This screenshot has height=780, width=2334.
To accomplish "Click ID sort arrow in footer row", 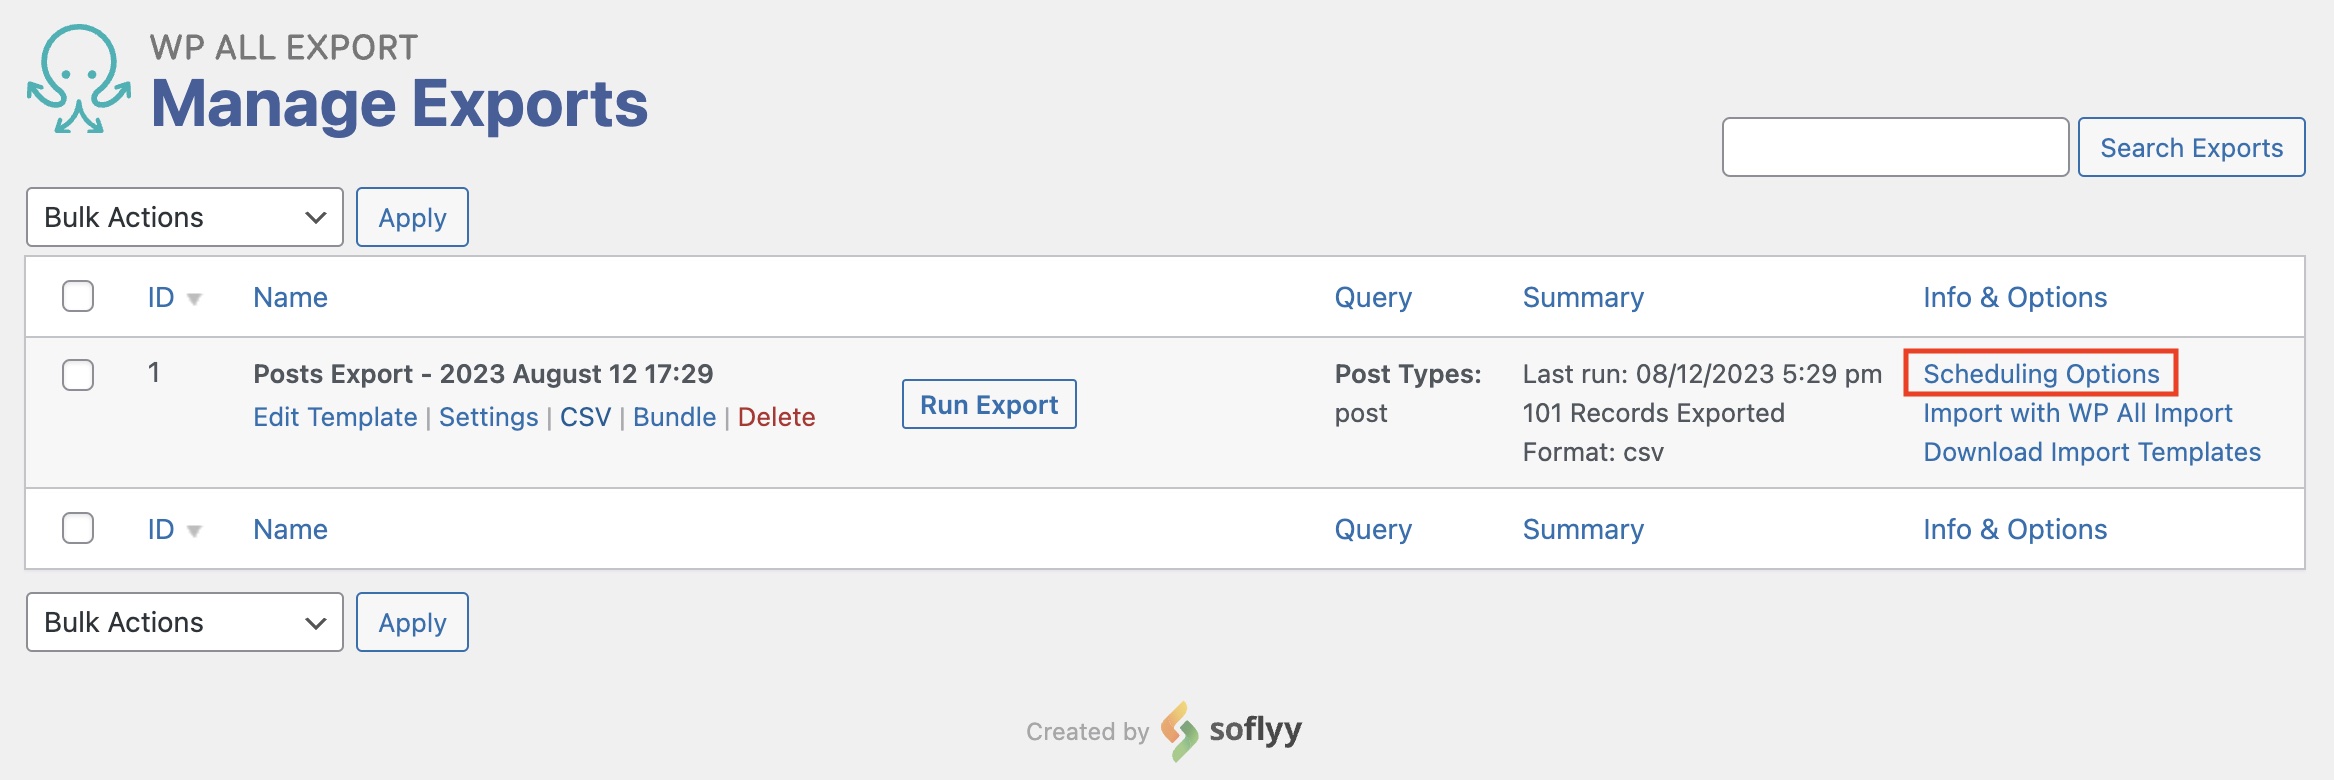I will (x=195, y=531).
